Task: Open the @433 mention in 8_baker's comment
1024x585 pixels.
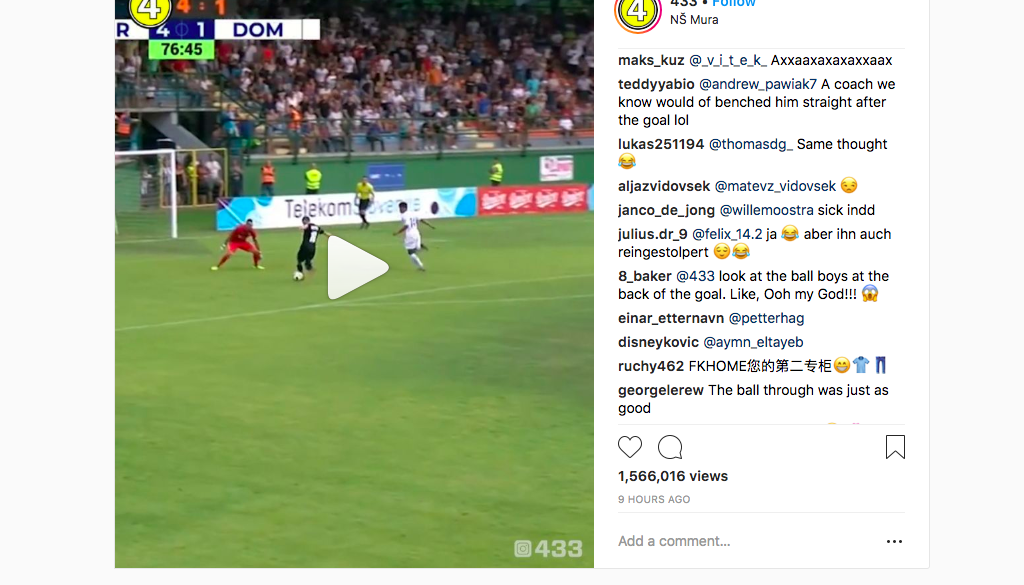Action: pyautogui.click(x=695, y=276)
